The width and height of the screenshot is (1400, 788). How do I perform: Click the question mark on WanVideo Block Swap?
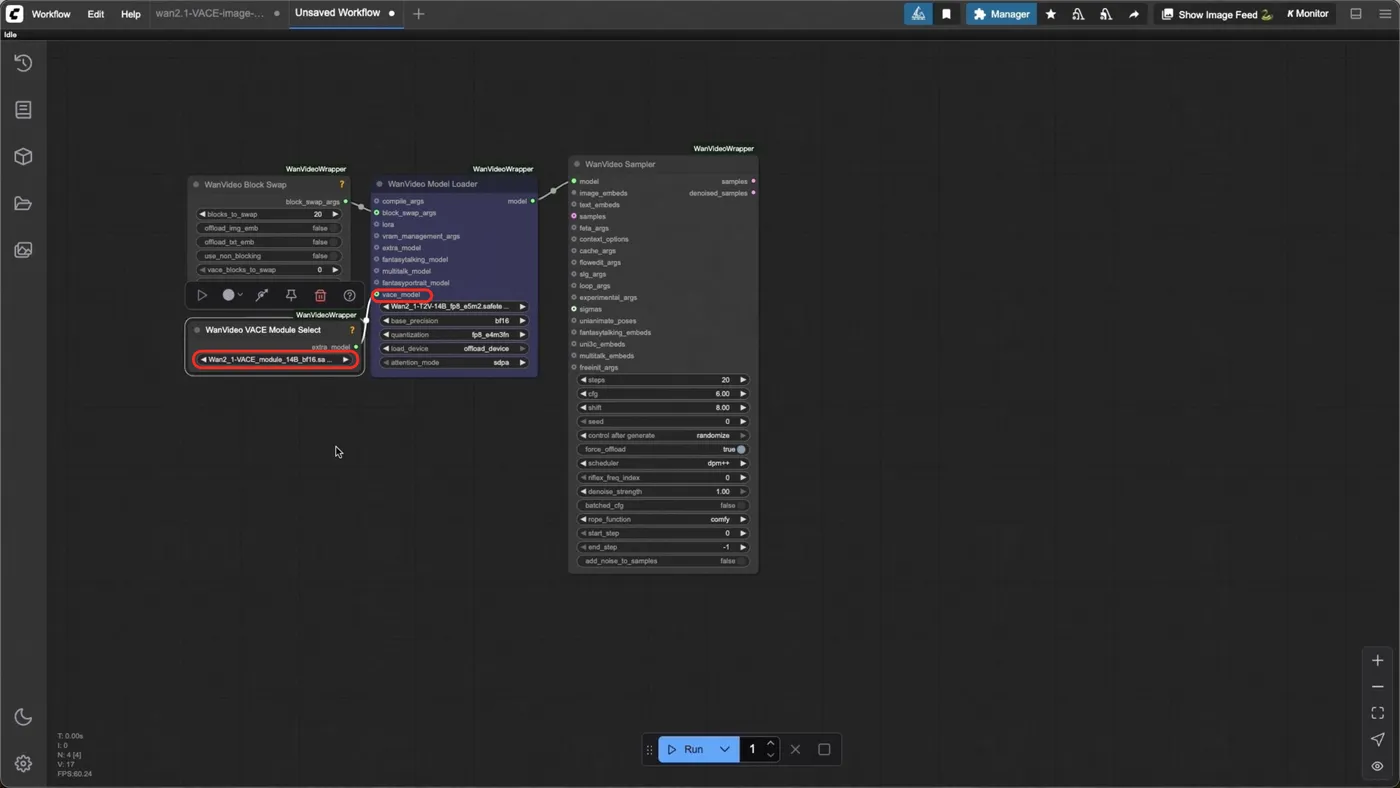point(342,184)
